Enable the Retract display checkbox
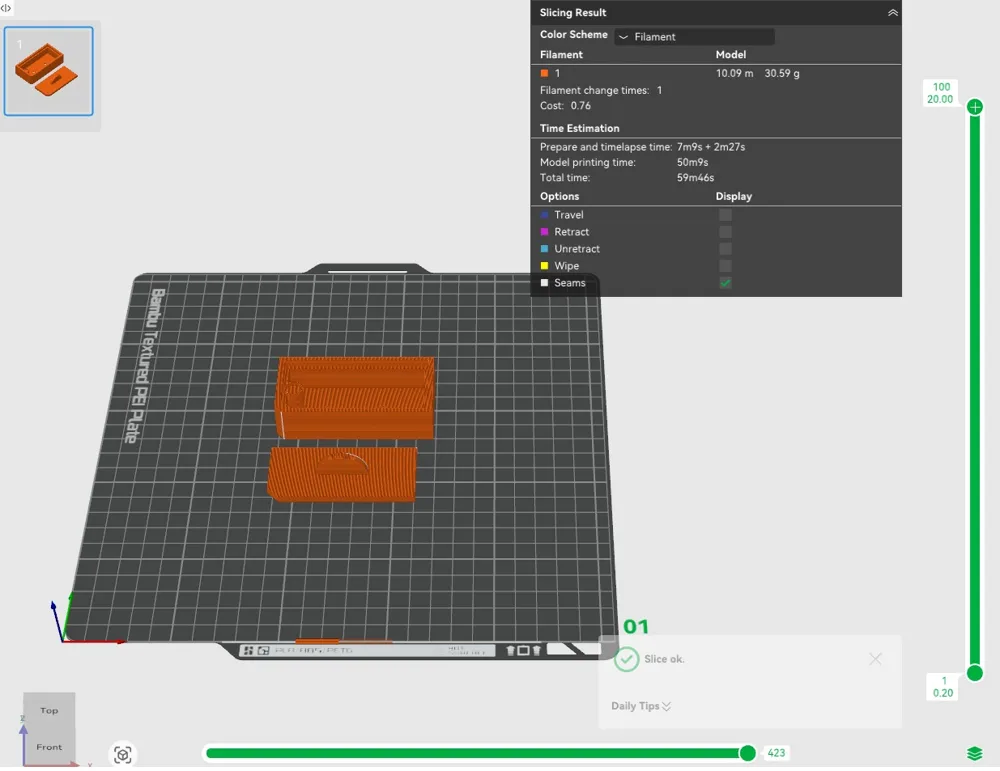The width and height of the screenshot is (1000, 771). tap(725, 232)
